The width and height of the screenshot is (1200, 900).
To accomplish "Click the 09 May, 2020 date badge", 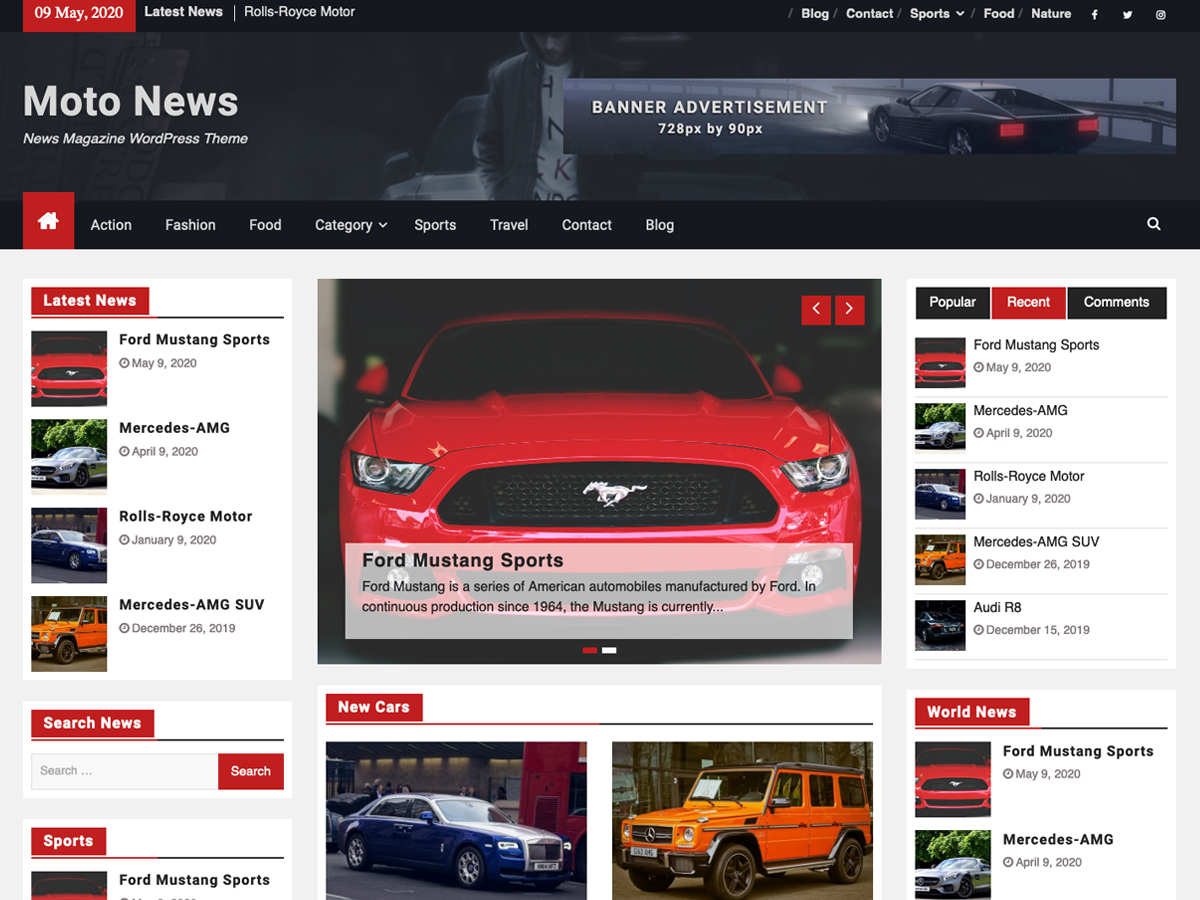I will (x=79, y=14).
